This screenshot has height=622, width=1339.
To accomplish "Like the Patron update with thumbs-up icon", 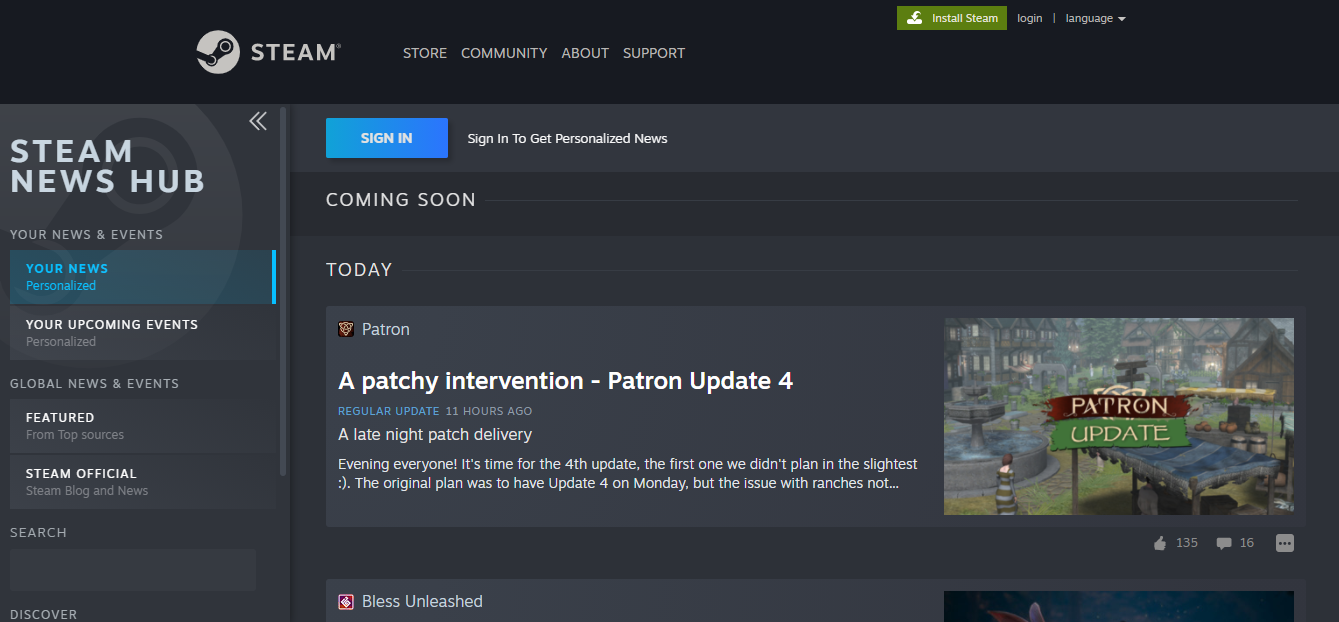I will [1160, 543].
